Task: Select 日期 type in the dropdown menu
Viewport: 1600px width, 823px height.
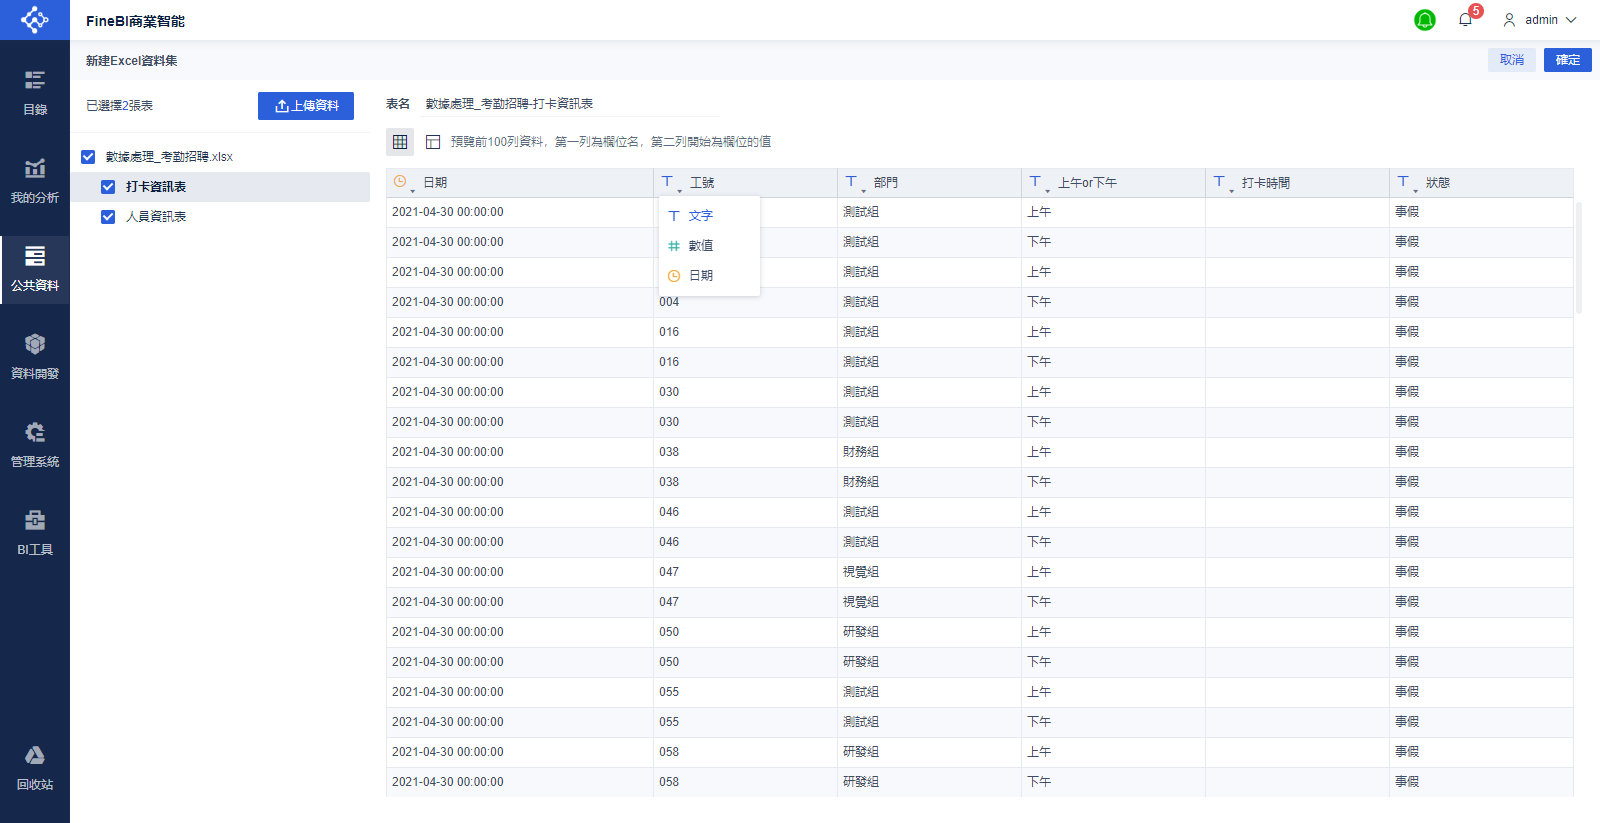Action: point(700,276)
